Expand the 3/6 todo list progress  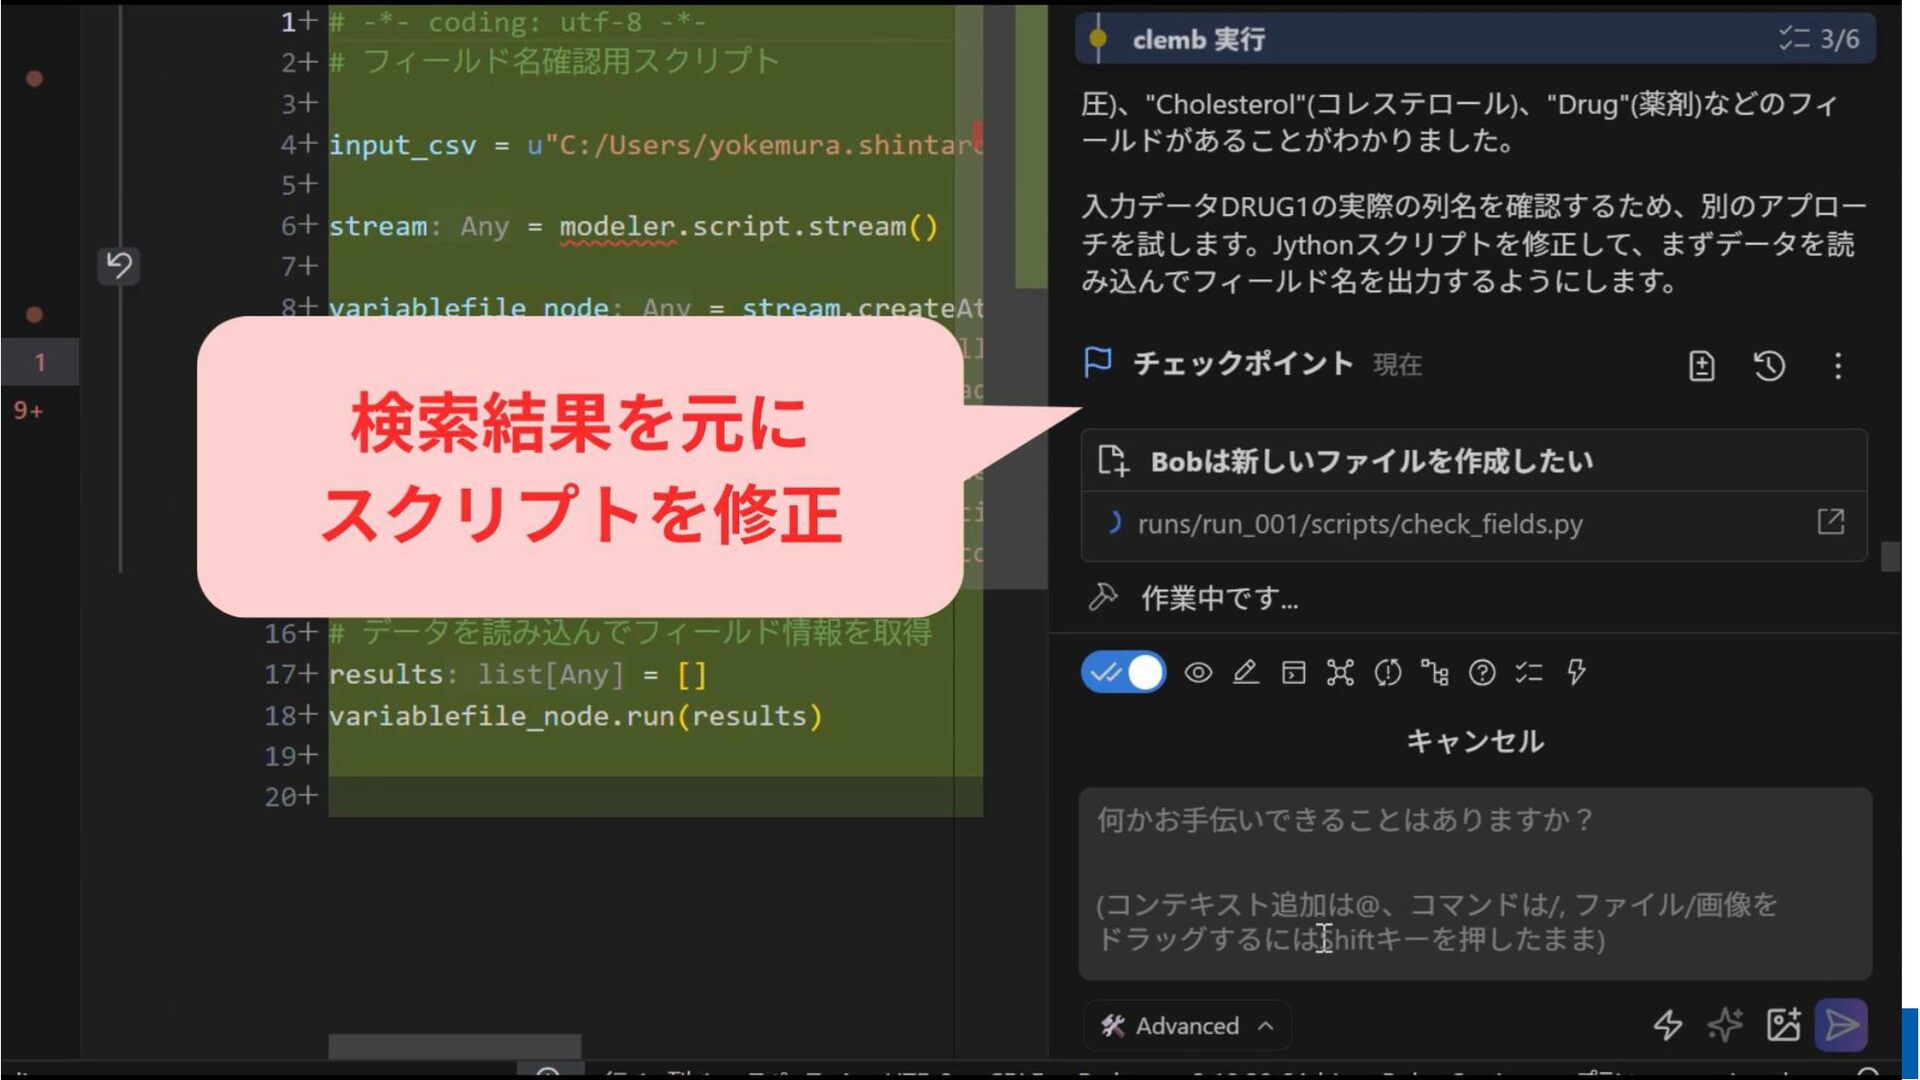coord(1818,39)
